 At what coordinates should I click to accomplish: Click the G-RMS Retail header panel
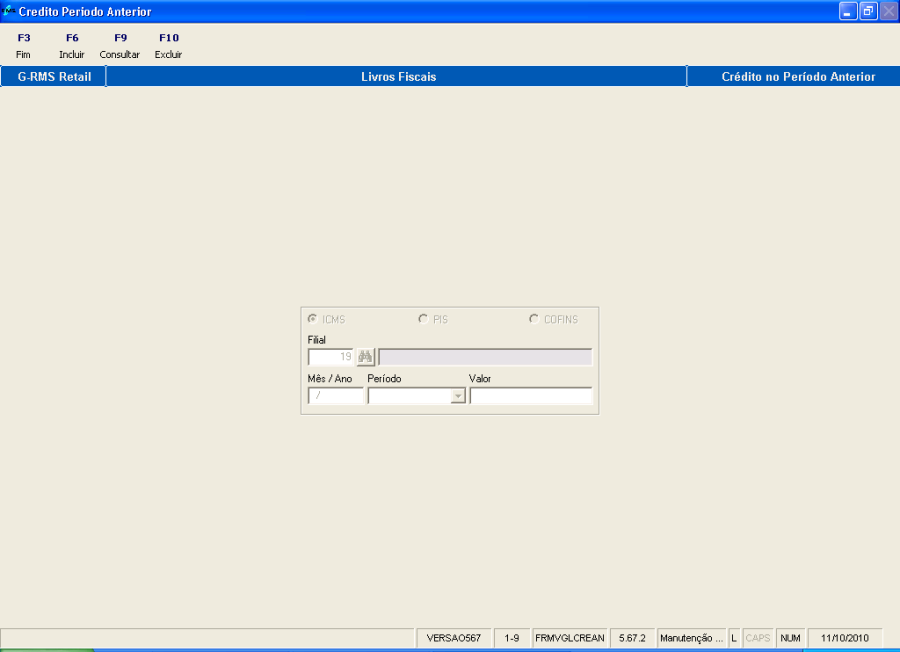53,76
